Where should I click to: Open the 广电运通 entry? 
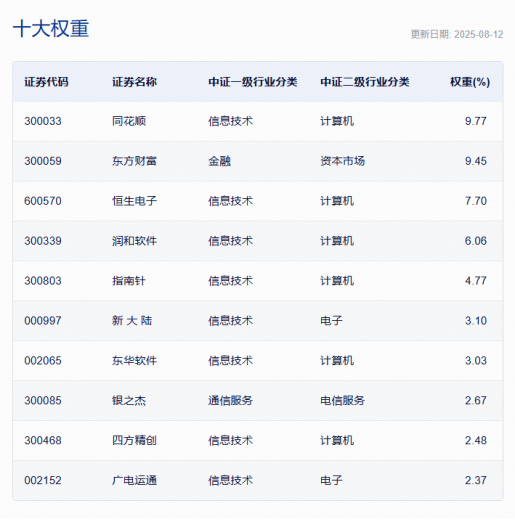(134, 480)
